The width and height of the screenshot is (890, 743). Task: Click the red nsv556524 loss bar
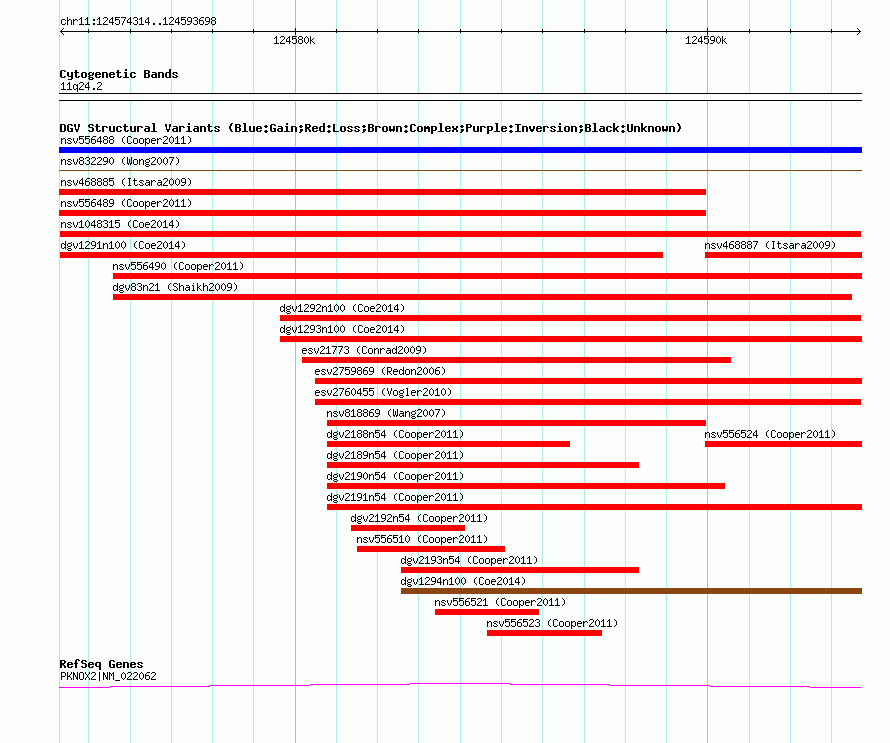(x=783, y=444)
